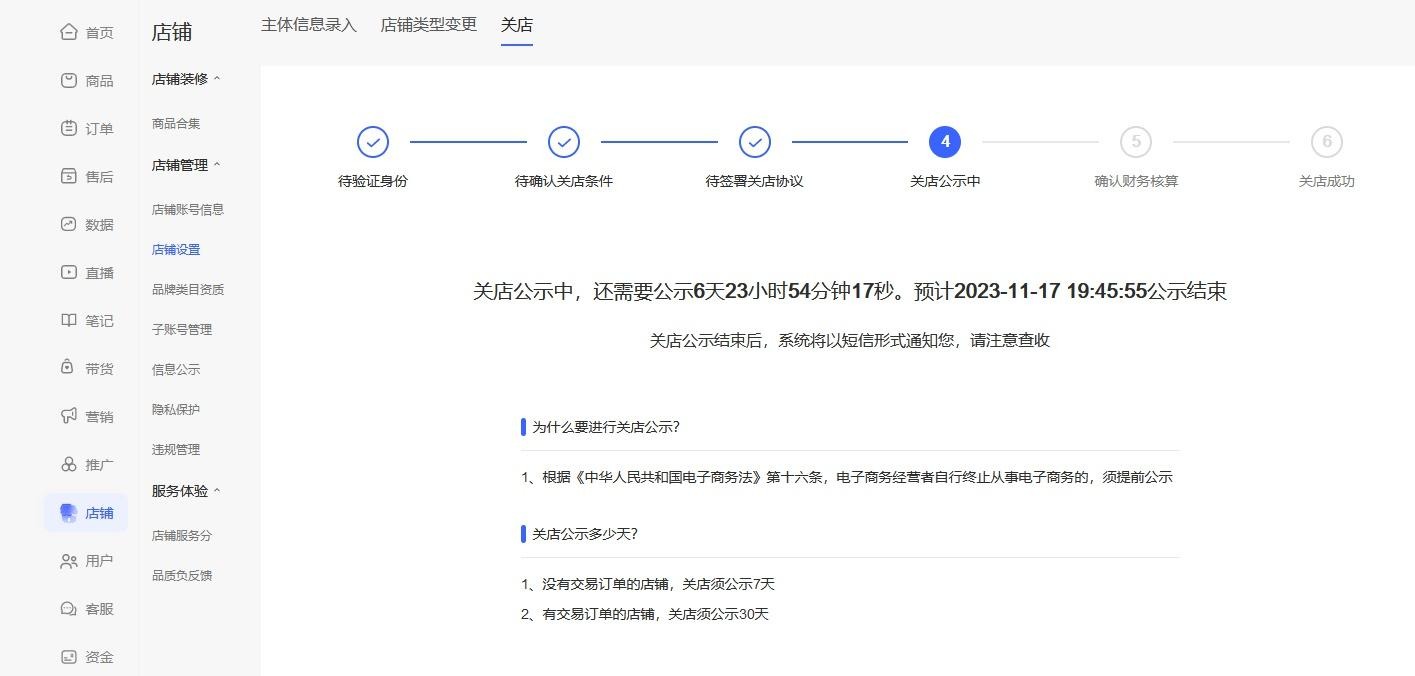The height and width of the screenshot is (676, 1415).
Task: Switch to the 主体信息录入 tab
Action: pyautogui.click(x=309, y=24)
